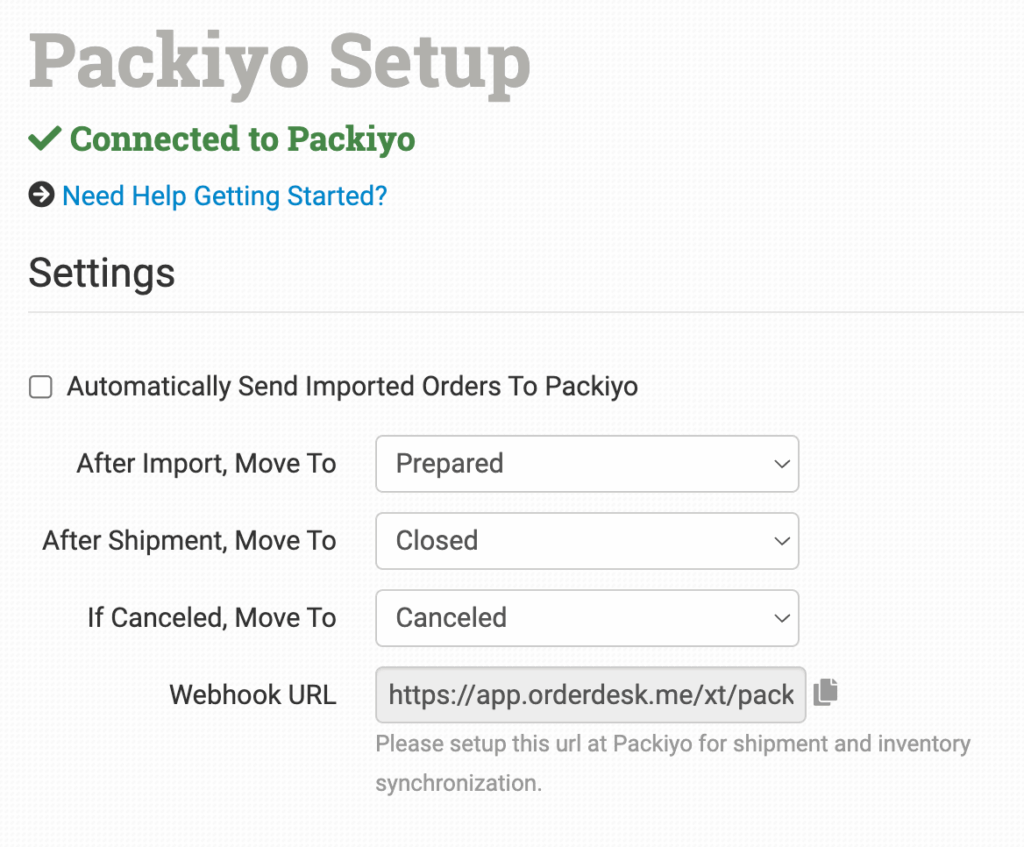Expand the After Shipment dropdown showing Closed
This screenshot has width=1024, height=847.
(586, 541)
